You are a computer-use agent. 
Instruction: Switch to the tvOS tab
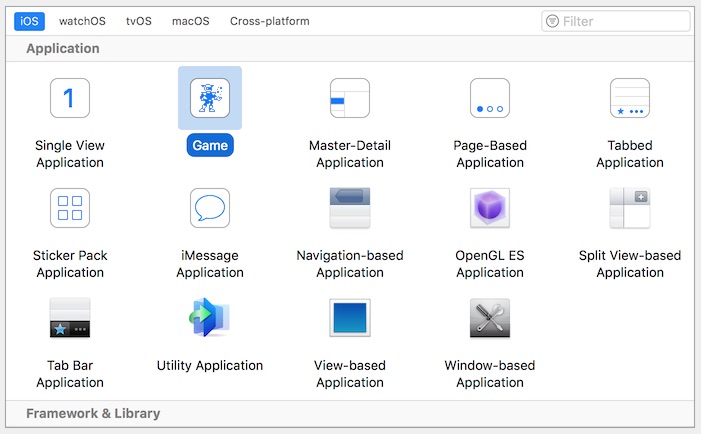pyautogui.click(x=139, y=21)
